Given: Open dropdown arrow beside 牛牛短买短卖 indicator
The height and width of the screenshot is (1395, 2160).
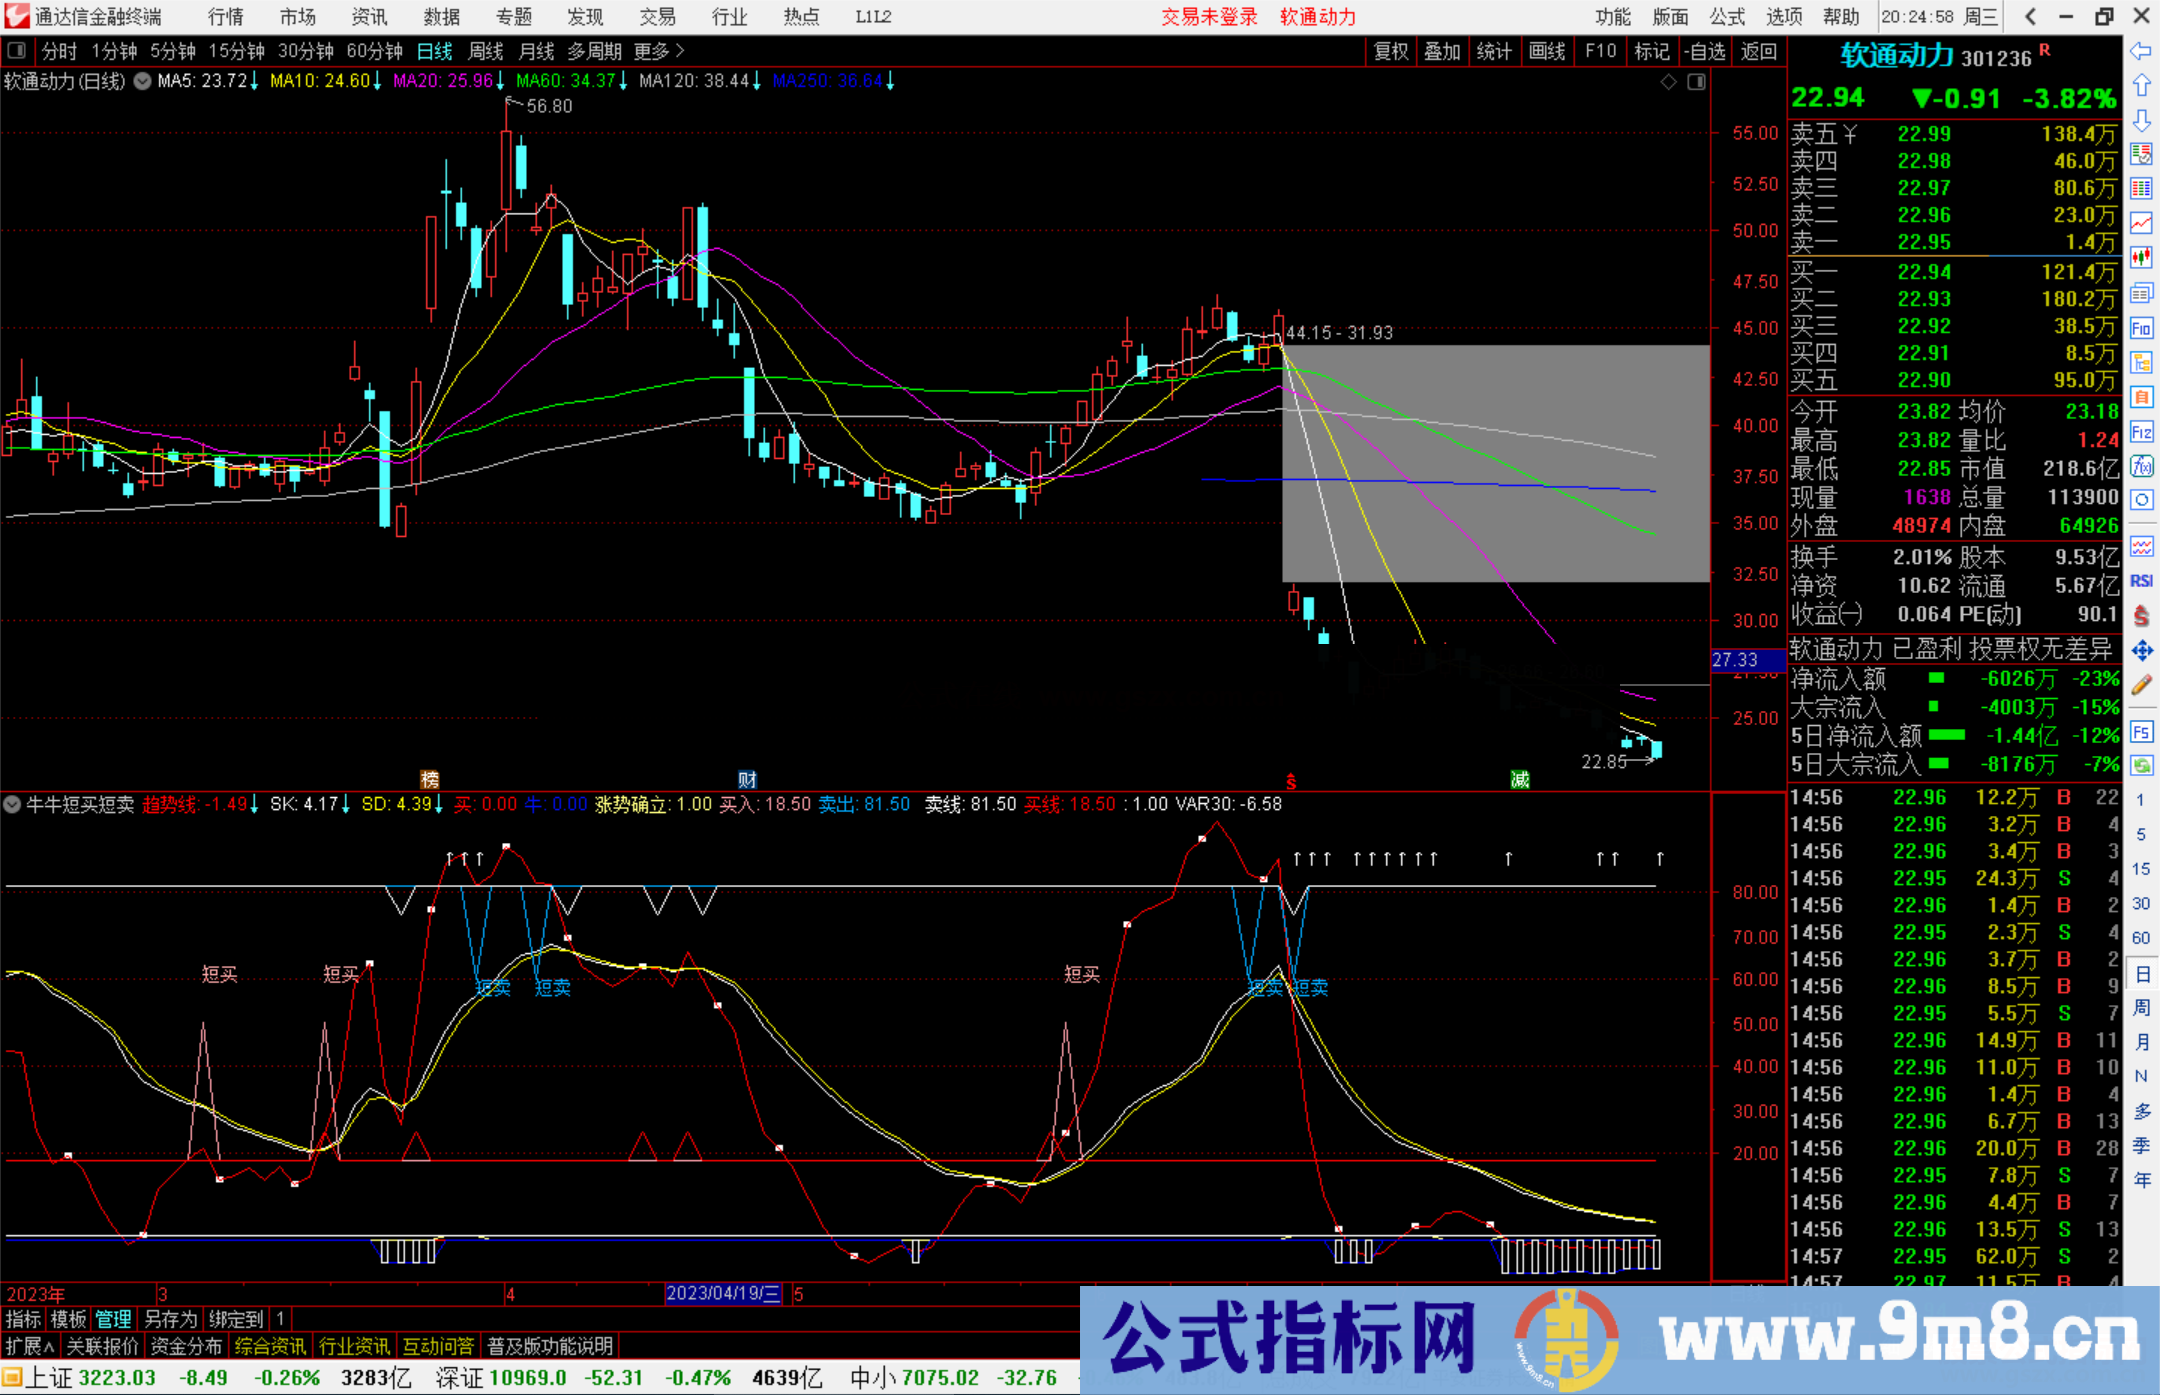Looking at the screenshot, I should coord(13,804).
